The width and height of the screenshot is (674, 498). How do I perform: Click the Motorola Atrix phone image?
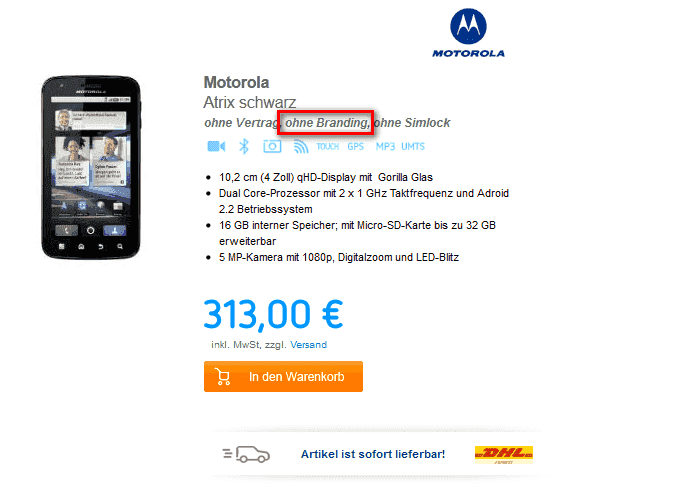coord(91,168)
